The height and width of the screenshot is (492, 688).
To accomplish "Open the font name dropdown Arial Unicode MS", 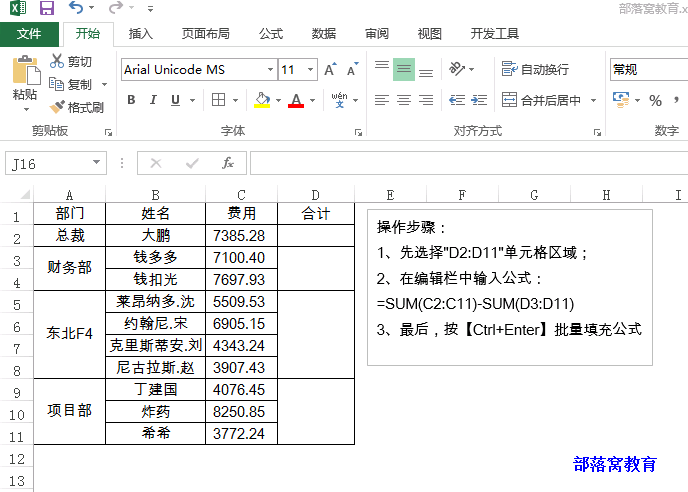I will pyautogui.click(x=270, y=69).
